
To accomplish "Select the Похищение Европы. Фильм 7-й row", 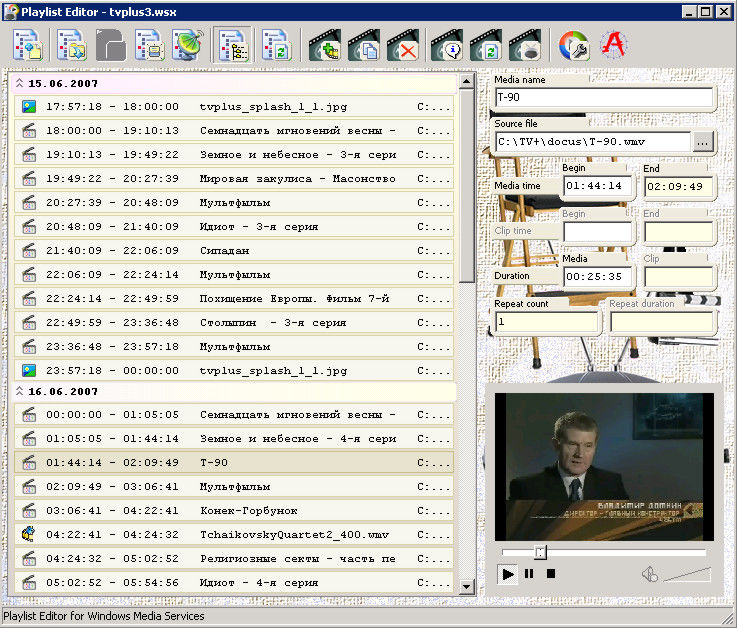I will [x=234, y=298].
